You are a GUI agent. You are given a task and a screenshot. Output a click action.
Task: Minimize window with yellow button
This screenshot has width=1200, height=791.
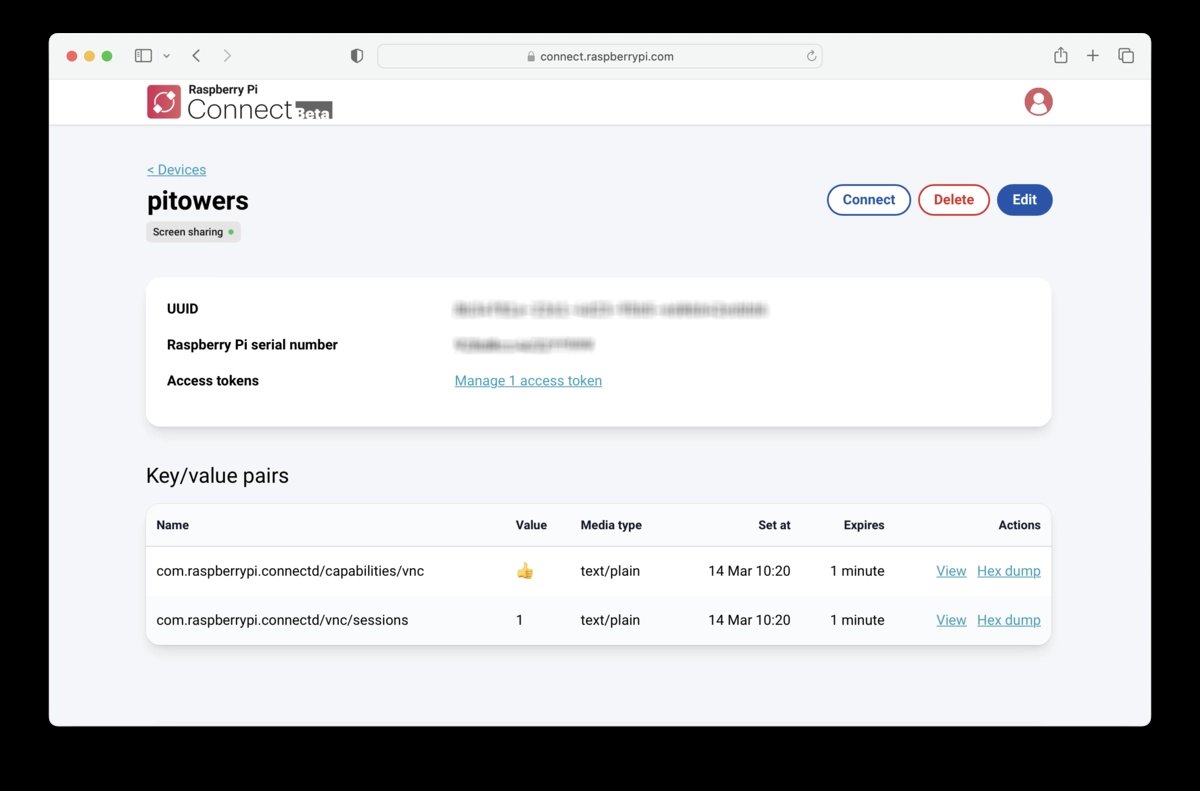(x=90, y=56)
